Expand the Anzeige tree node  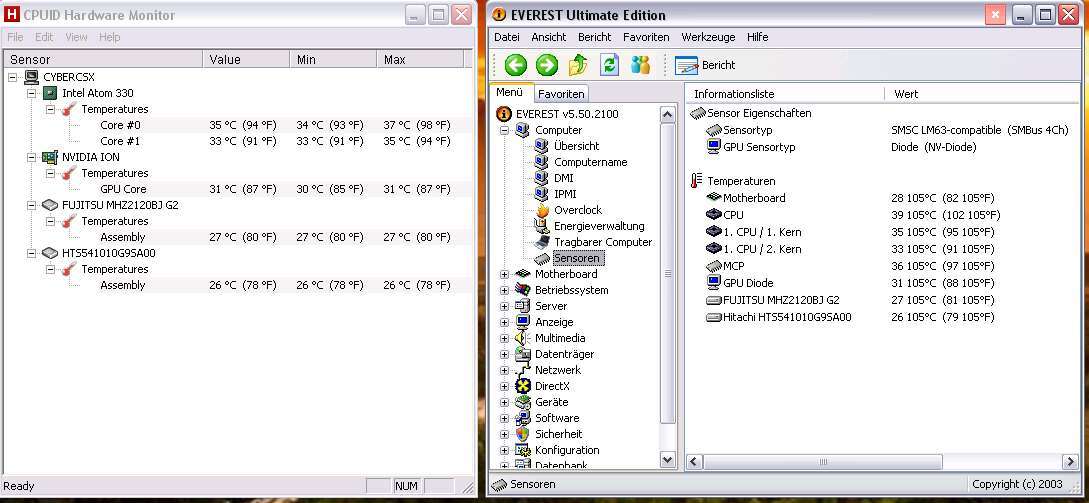[x=504, y=322]
